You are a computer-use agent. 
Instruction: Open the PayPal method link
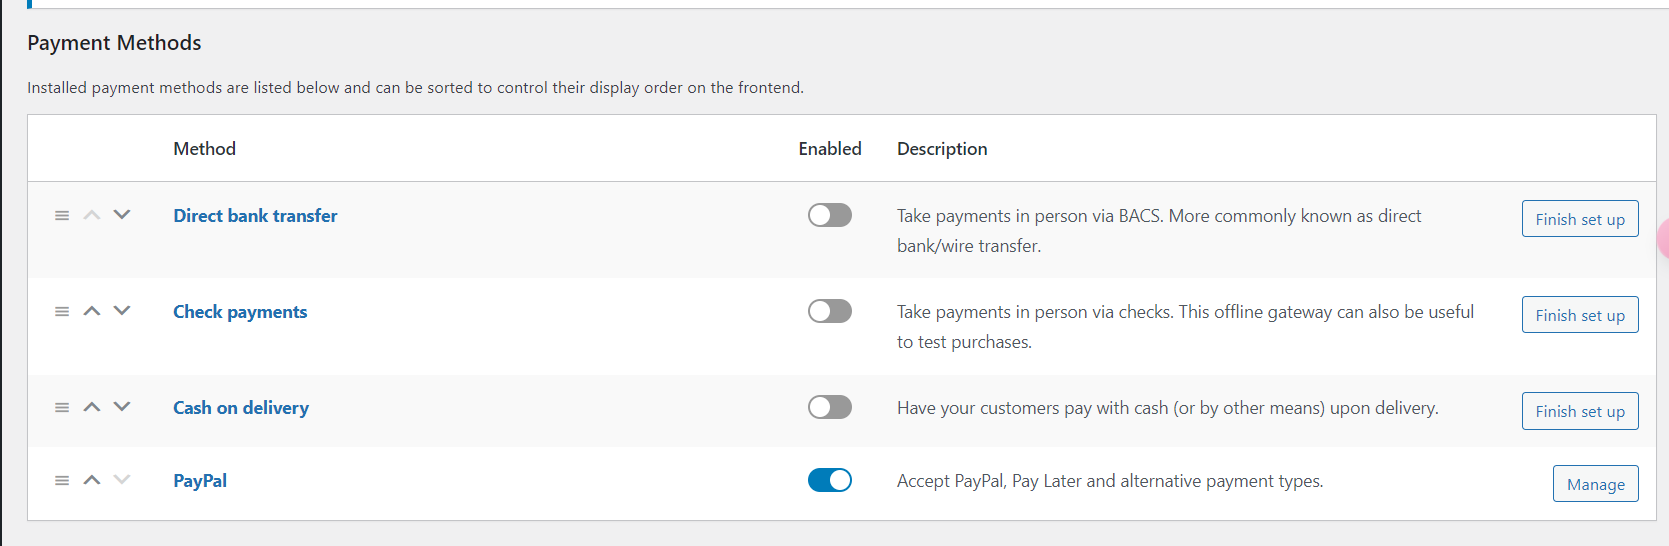[200, 481]
